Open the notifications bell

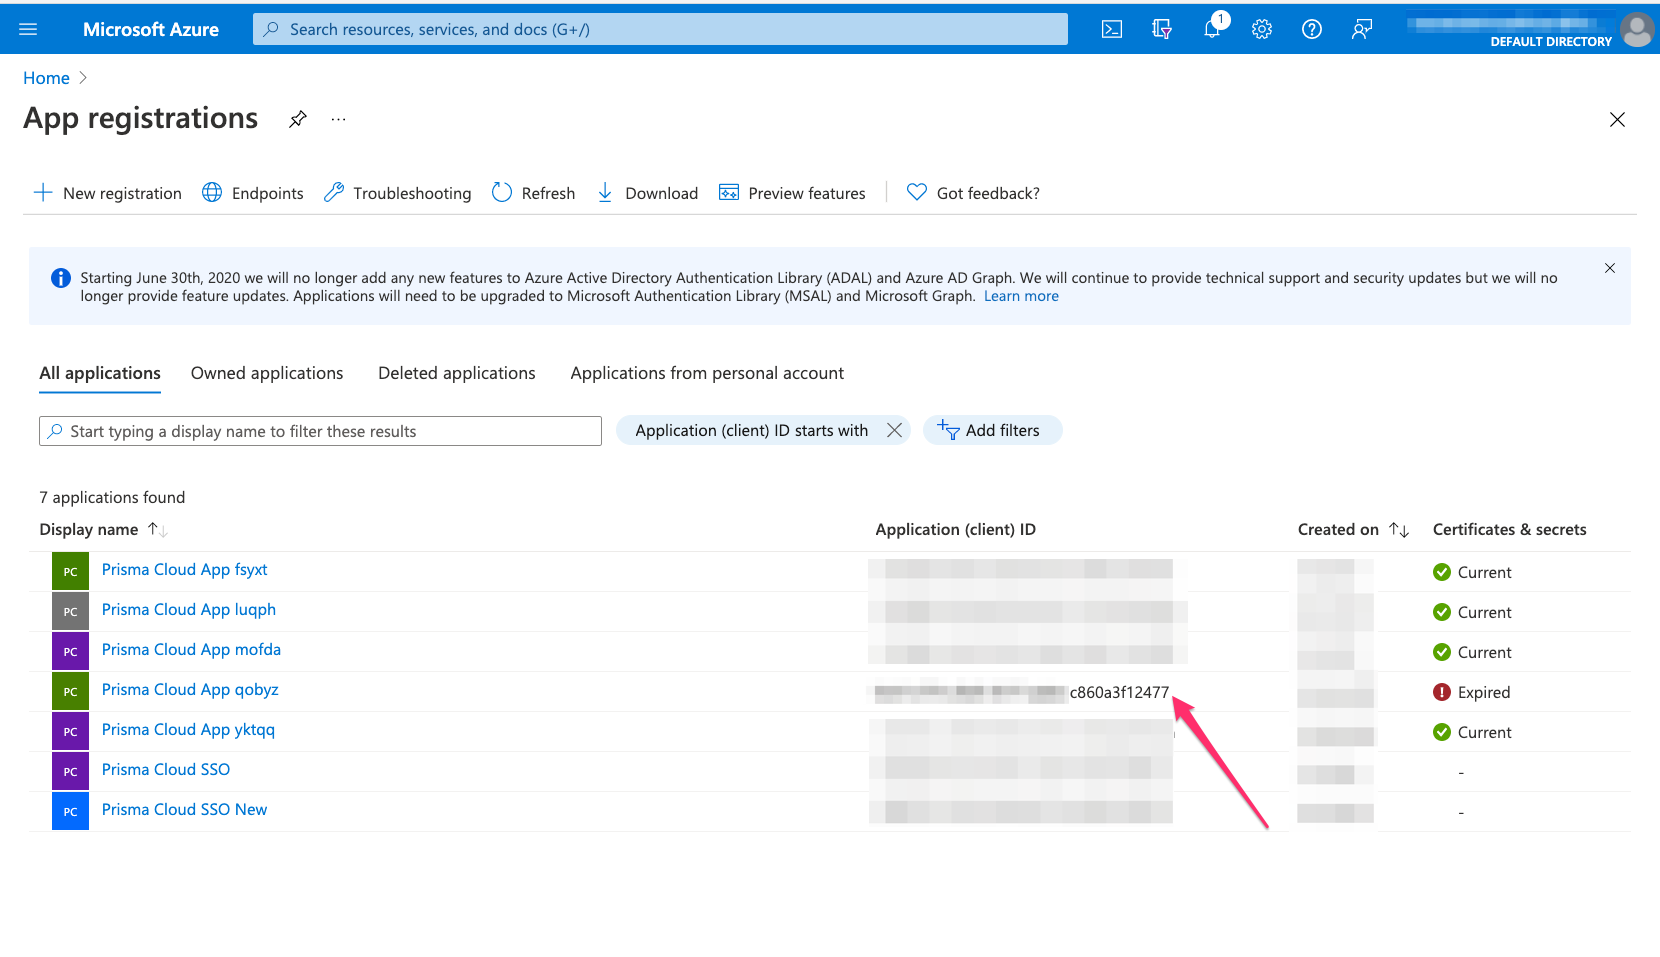(x=1211, y=29)
